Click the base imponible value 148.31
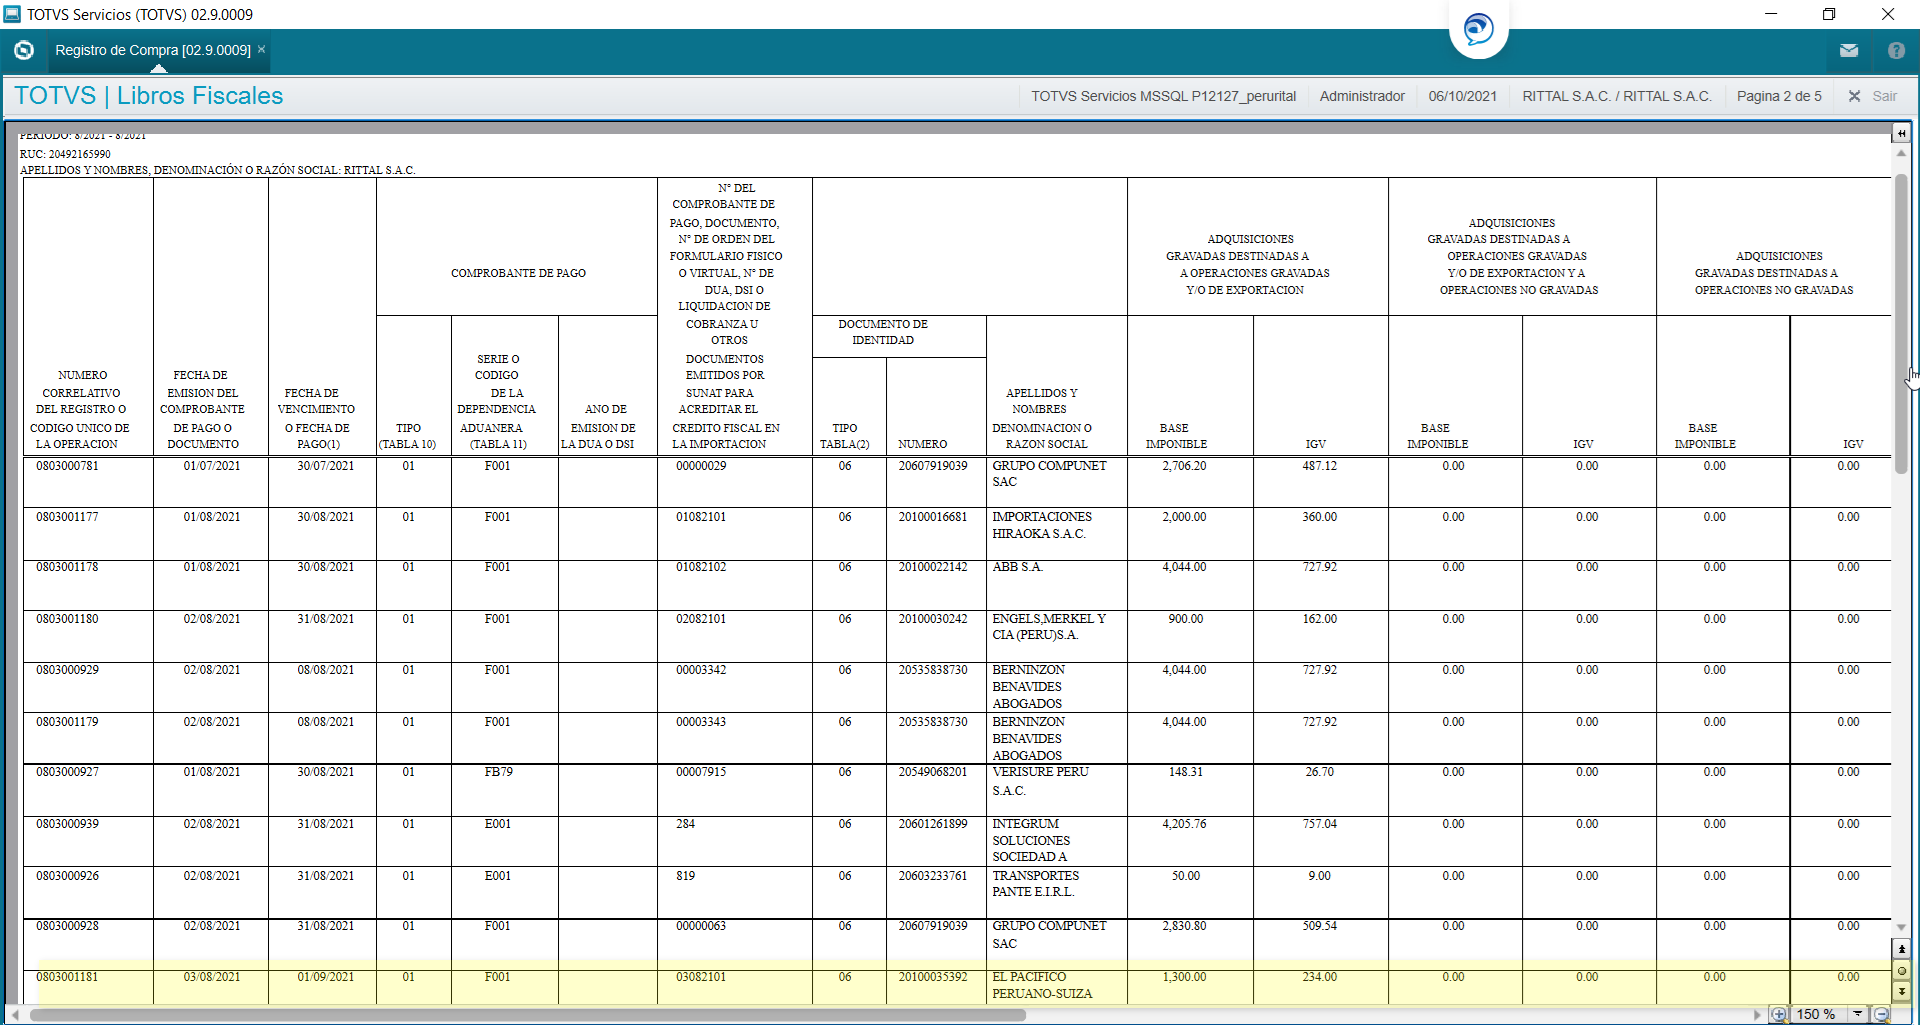Image resolution: width=1920 pixels, height=1025 pixels. [1186, 772]
